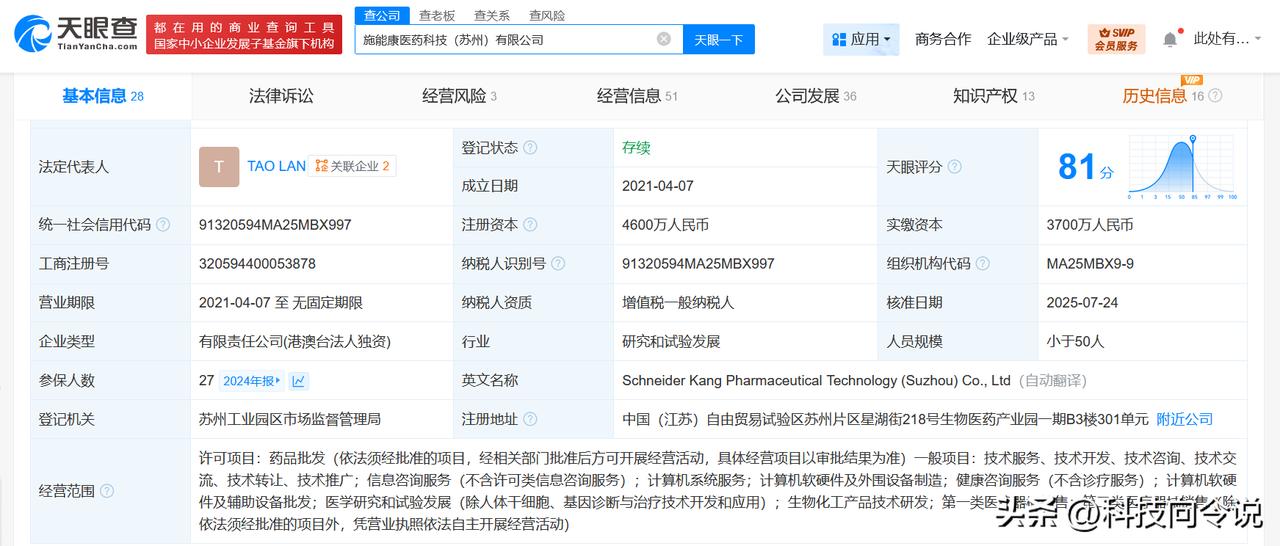This screenshot has height=546, width=1280.
Task: Open the 商务合作 link
Action: 943,39
